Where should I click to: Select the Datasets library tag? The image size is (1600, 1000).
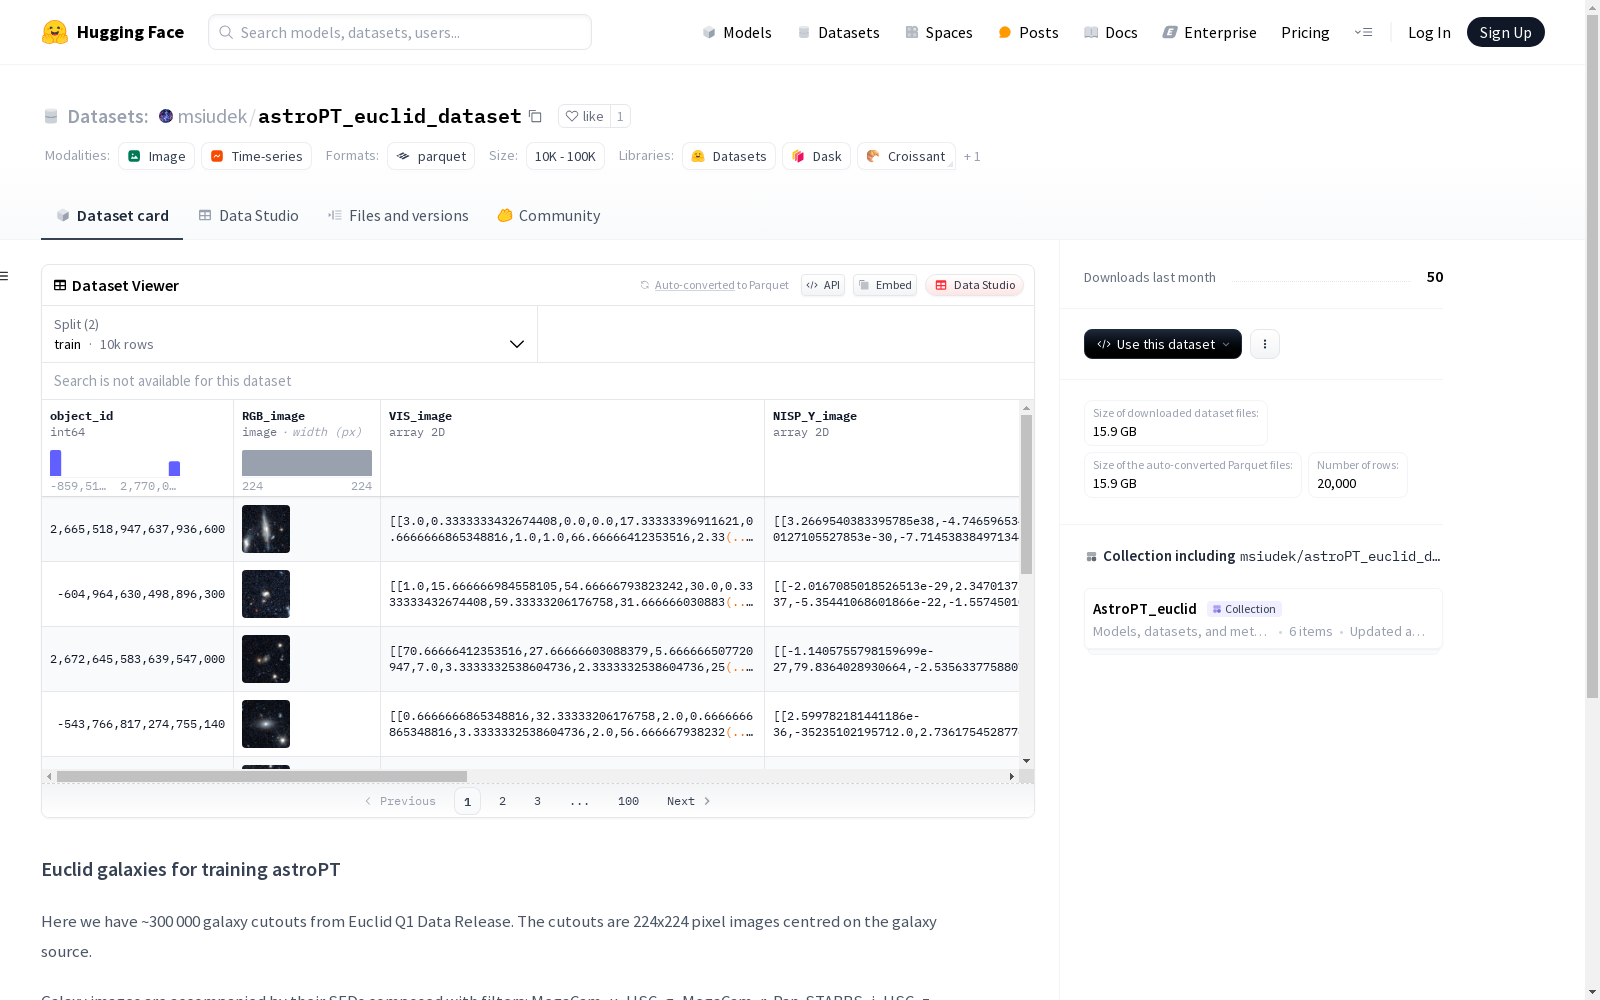(x=729, y=156)
